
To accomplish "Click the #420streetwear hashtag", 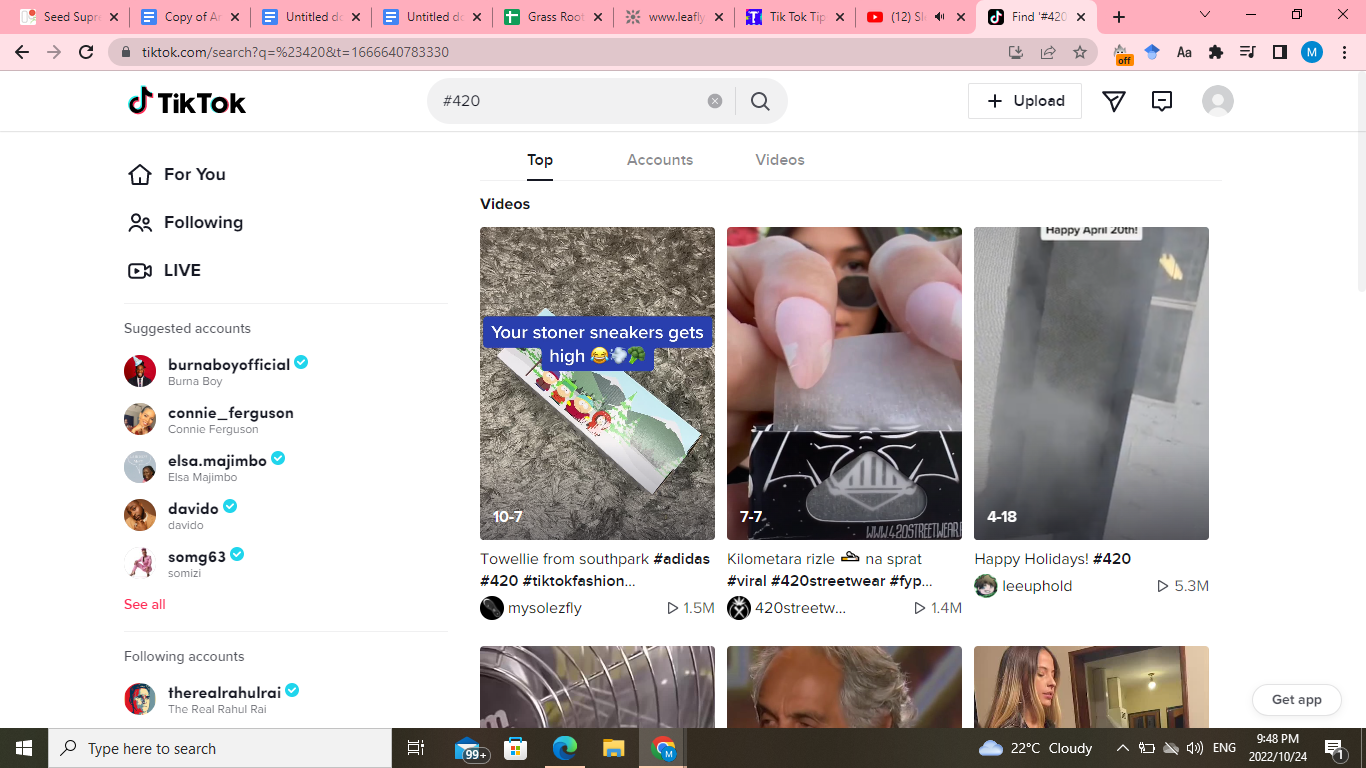I will 828,581.
